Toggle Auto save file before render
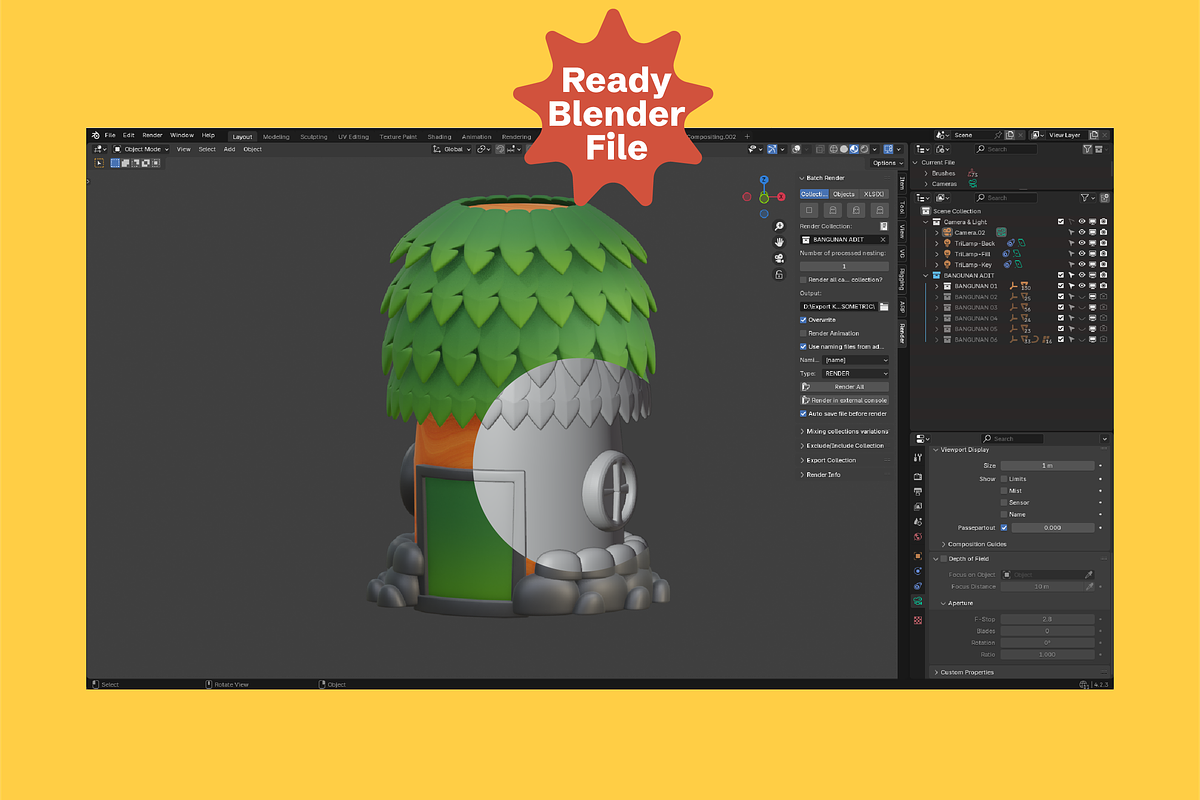Image resolution: width=1200 pixels, height=800 pixels. (x=804, y=413)
